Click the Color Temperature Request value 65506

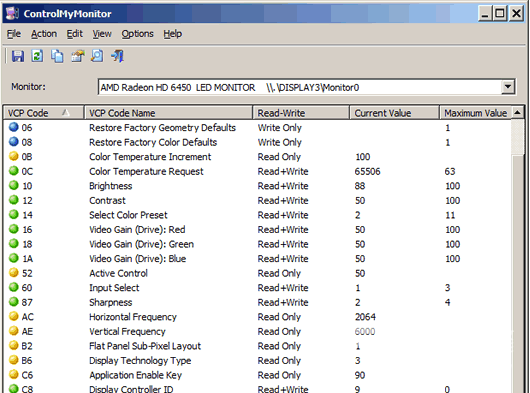[x=367, y=171]
